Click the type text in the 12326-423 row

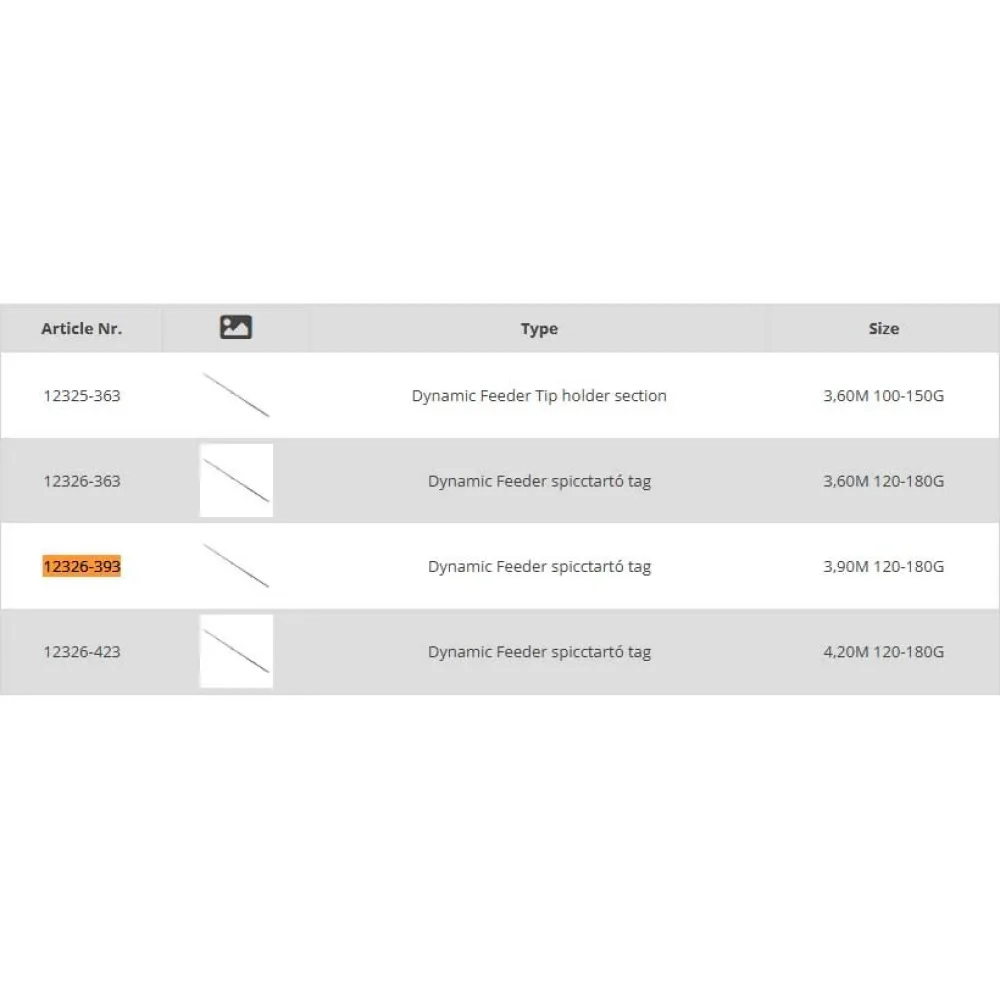(539, 652)
